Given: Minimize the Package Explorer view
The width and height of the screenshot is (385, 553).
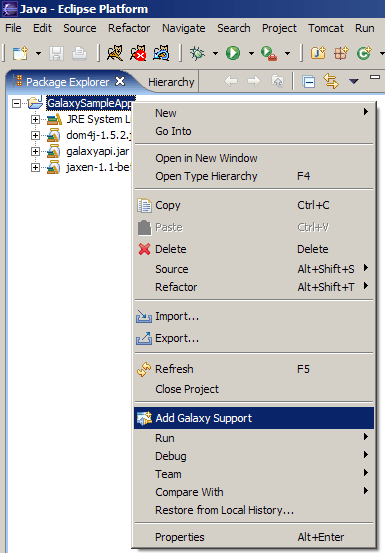Looking at the screenshot, I should 375,77.
